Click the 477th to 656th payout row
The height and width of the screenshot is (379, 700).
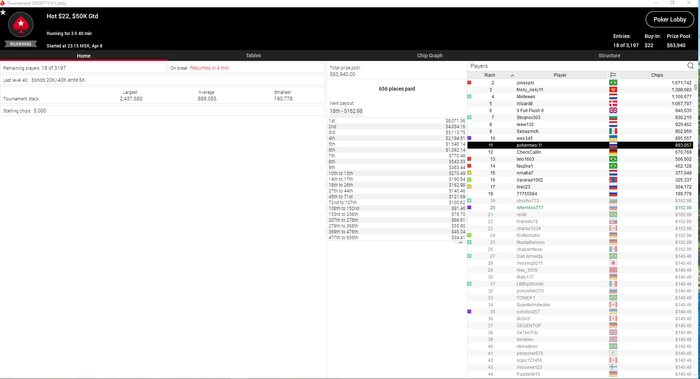tap(396, 237)
